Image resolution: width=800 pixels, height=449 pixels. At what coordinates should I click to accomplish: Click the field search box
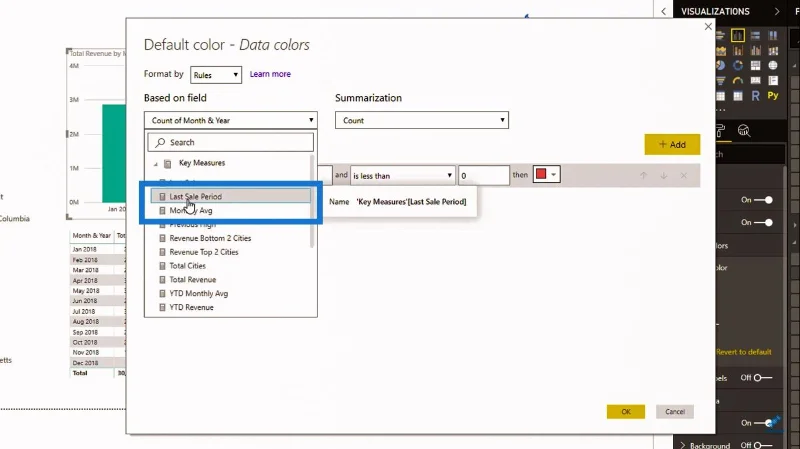pyautogui.click(x=231, y=142)
